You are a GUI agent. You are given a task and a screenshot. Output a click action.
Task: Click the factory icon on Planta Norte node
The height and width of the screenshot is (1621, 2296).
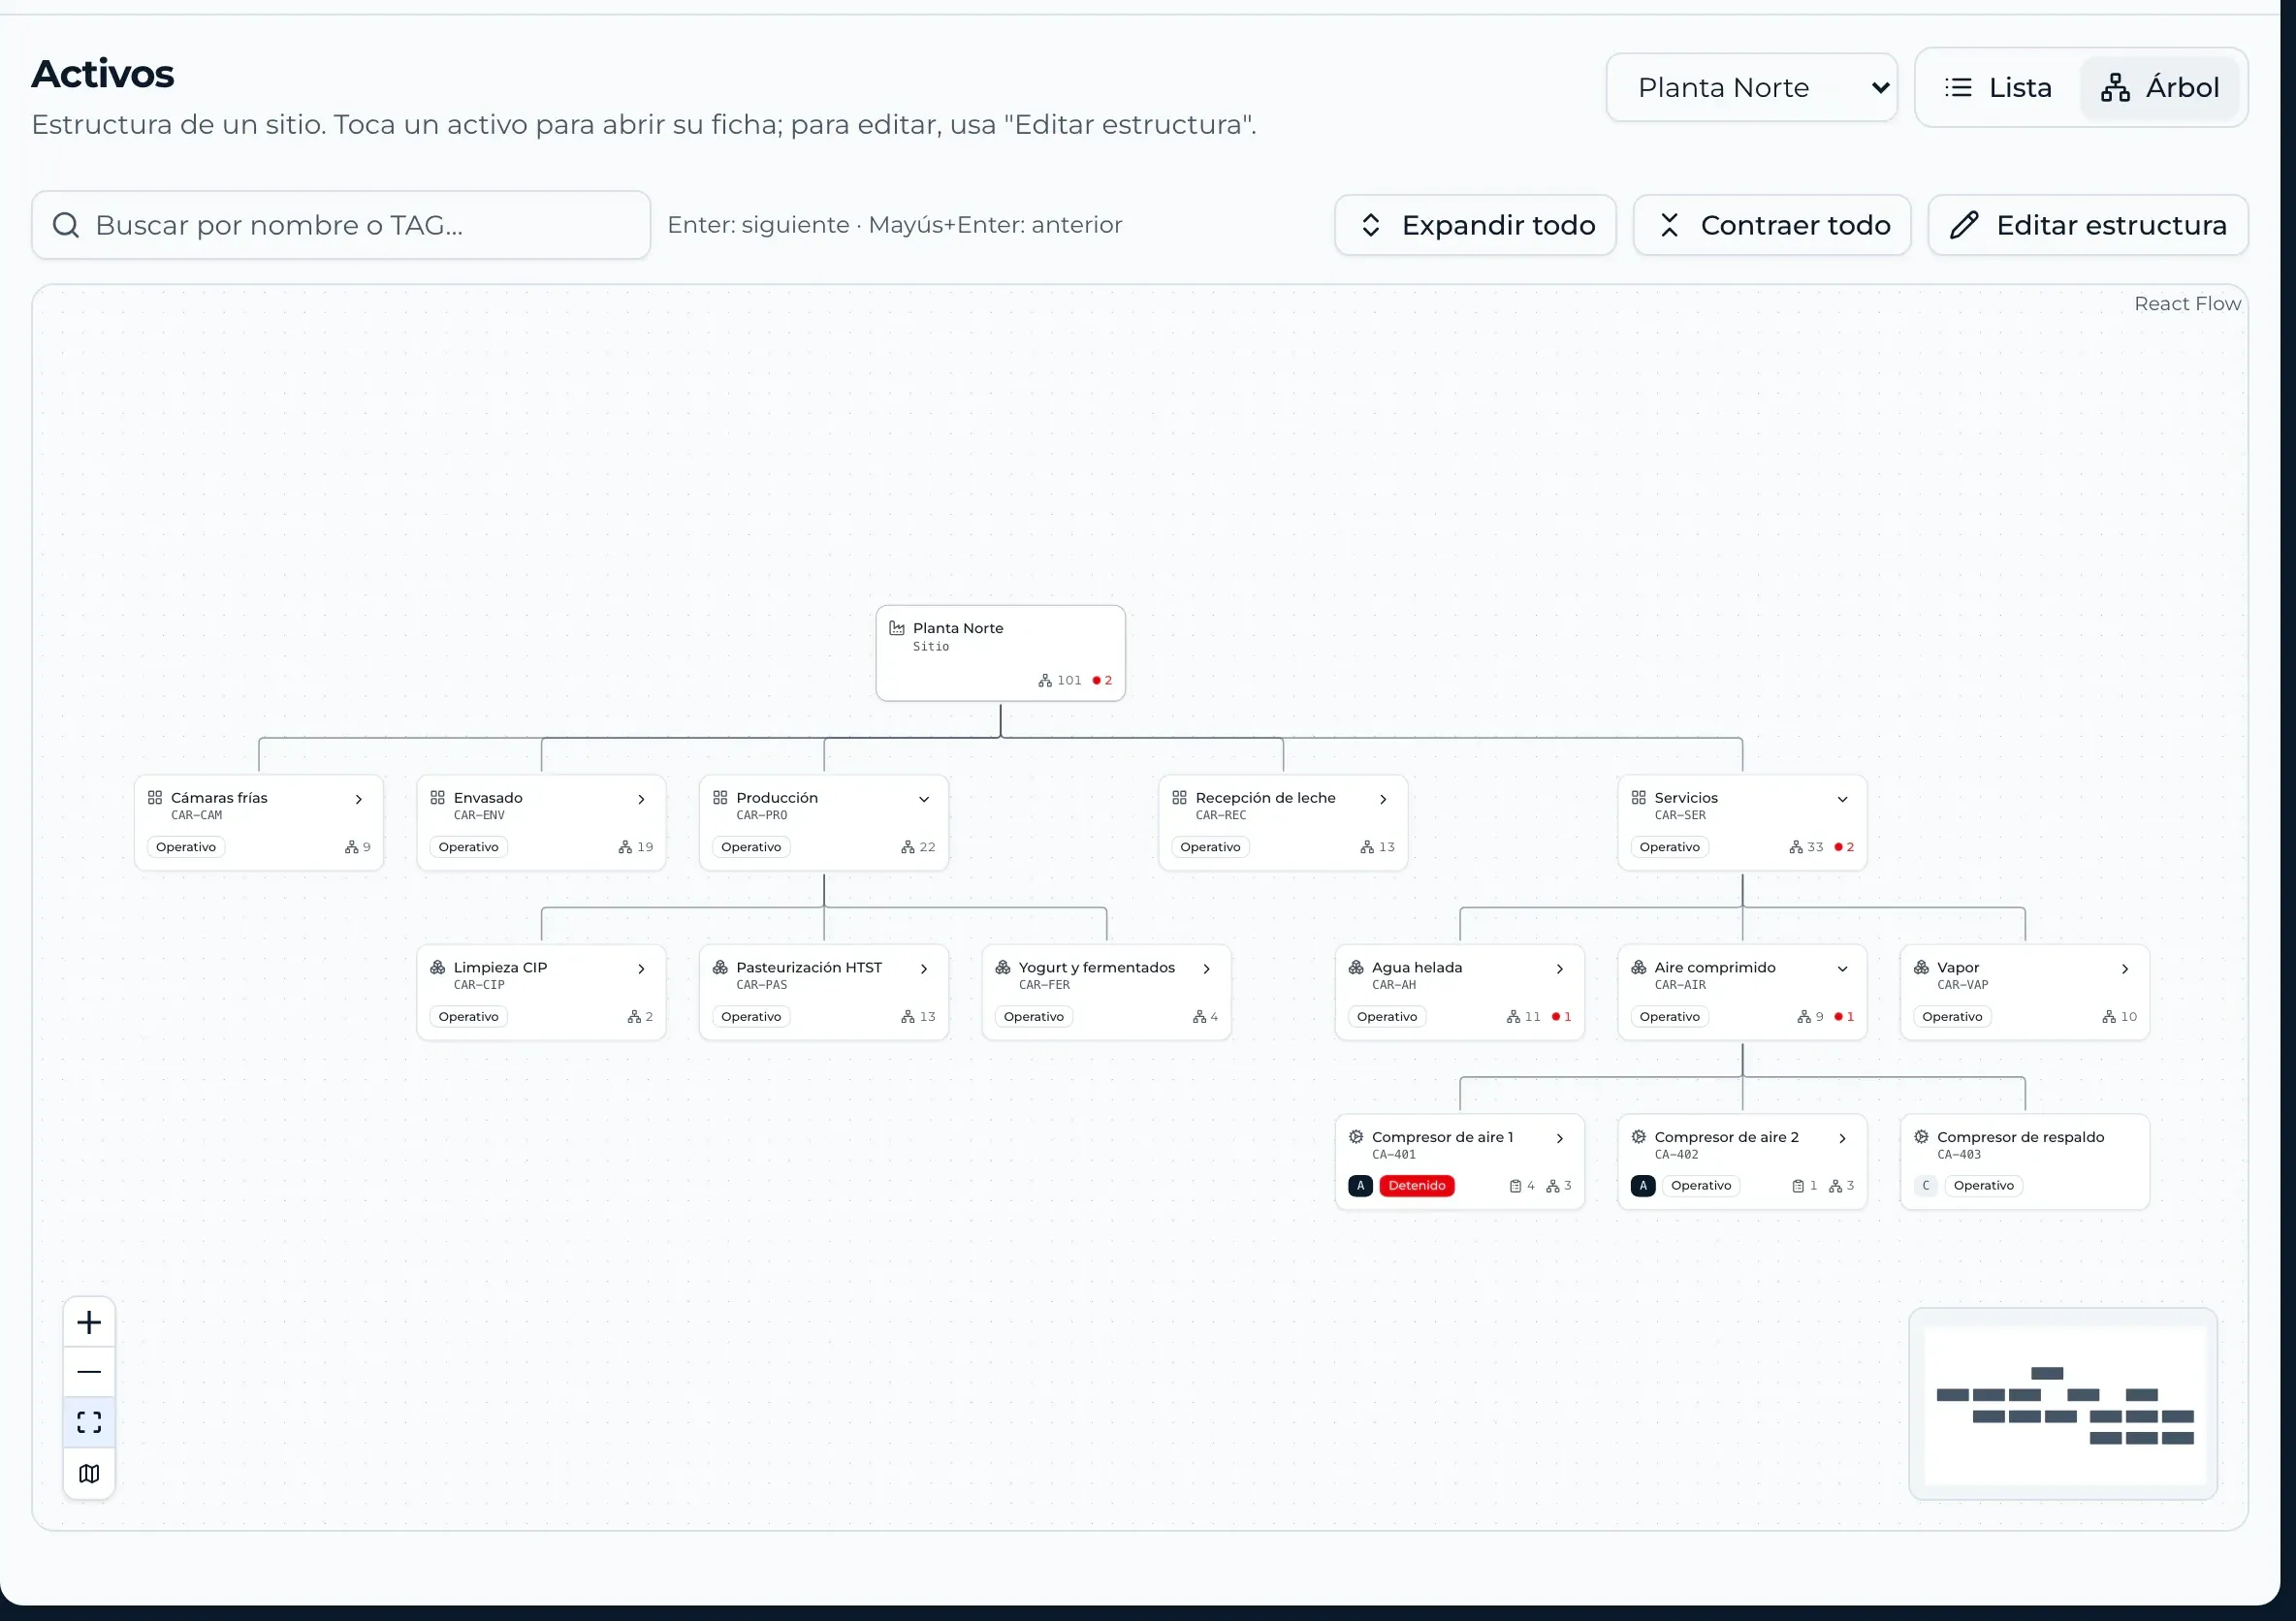coord(897,628)
